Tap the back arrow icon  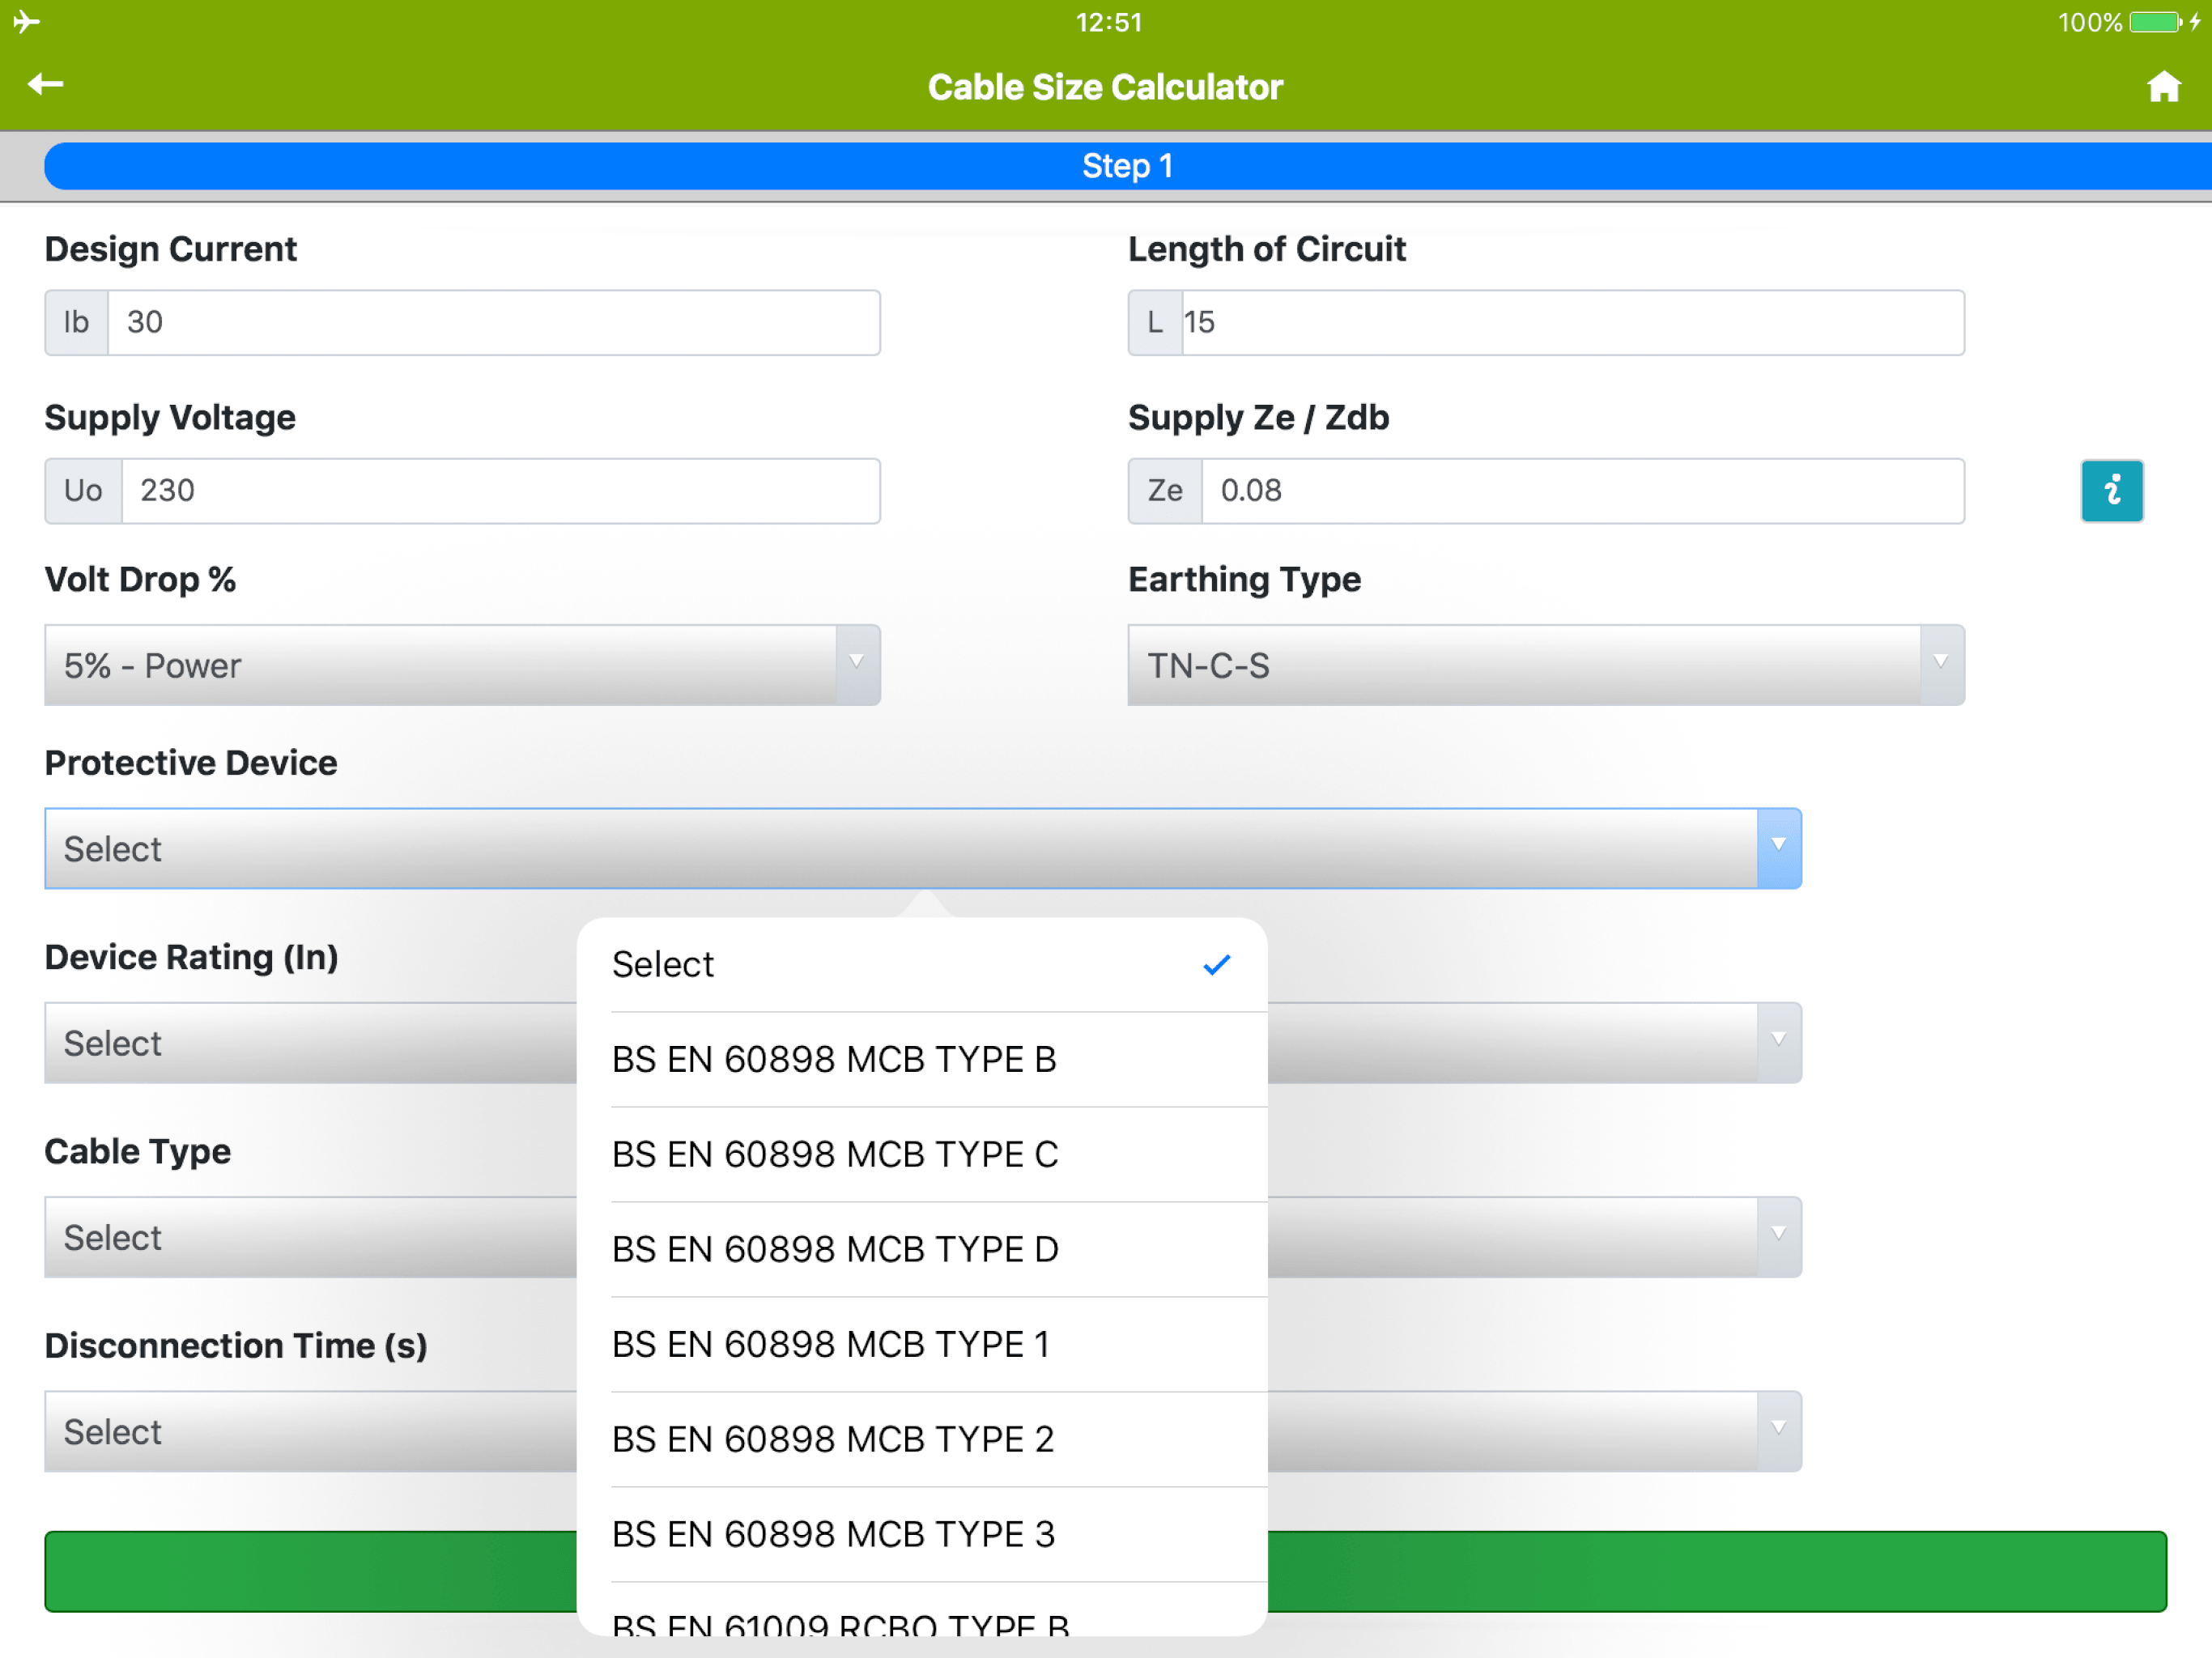(x=46, y=85)
